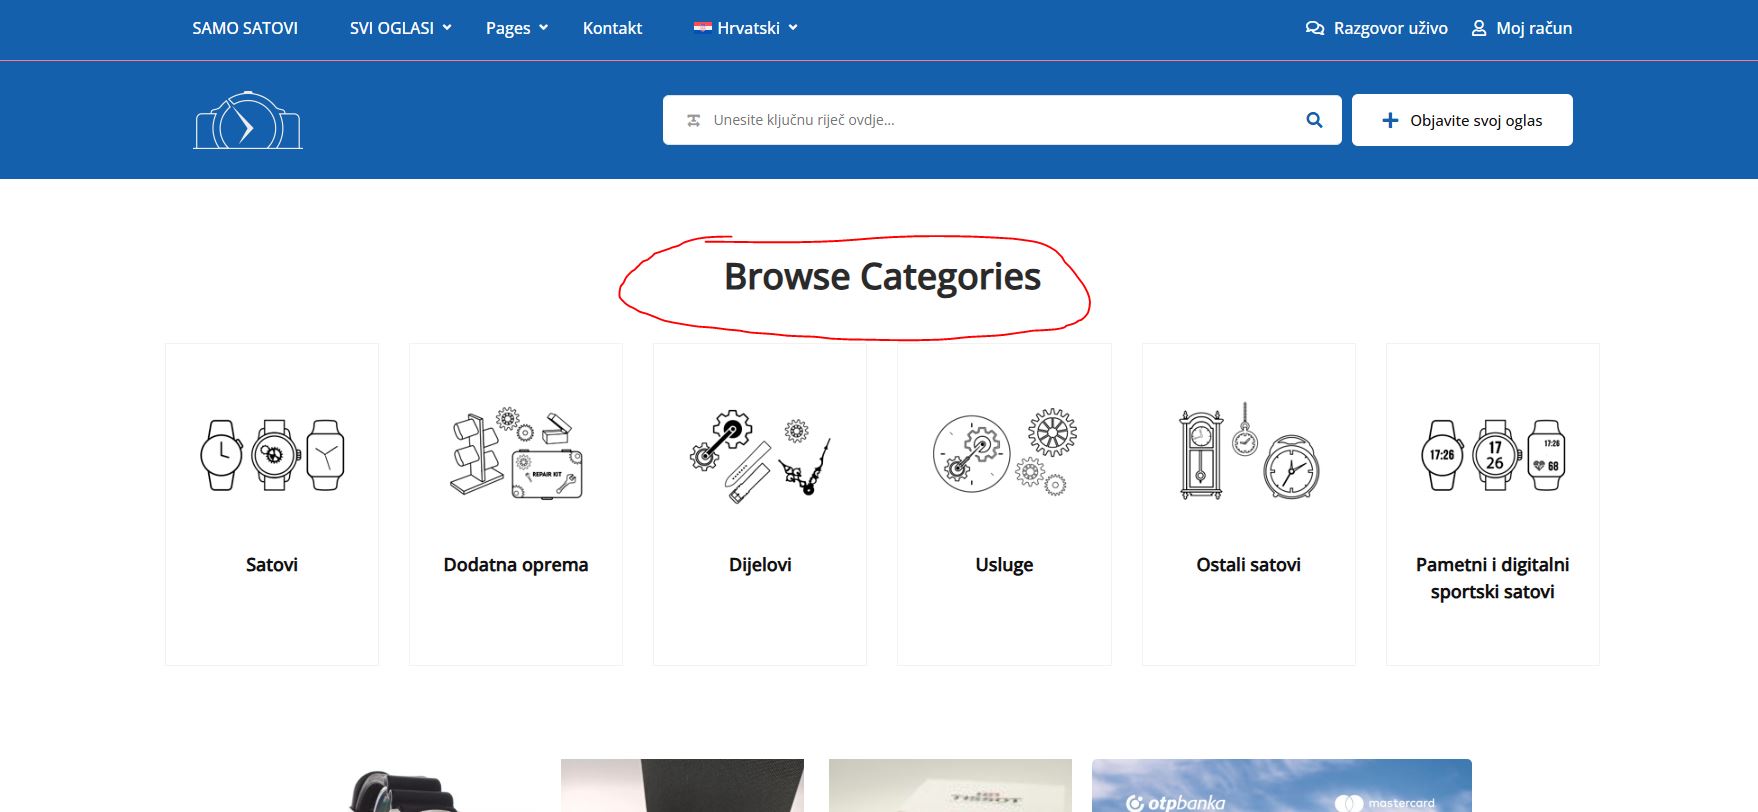The image size is (1758, 812).
Task: Click the Dodatna oprema category label
Action: (516, 564)
